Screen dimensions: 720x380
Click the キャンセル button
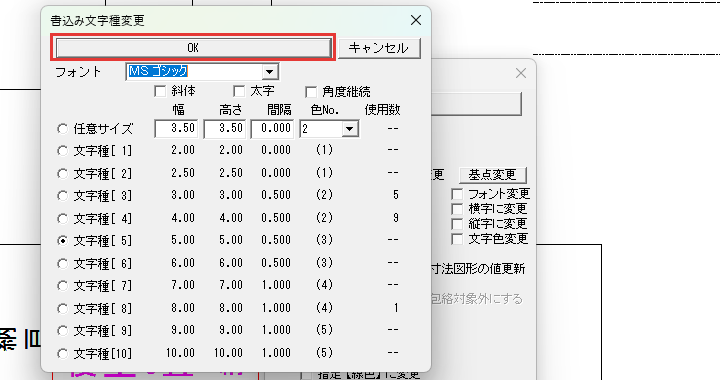click(379, 48)
